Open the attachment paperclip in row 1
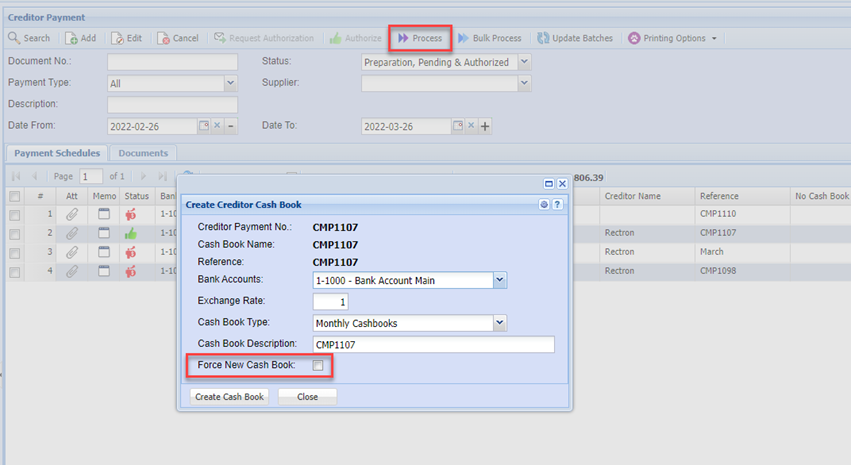The width and height of the screenshot is (851, 465). pyautogui.click(x=72, y=214)
